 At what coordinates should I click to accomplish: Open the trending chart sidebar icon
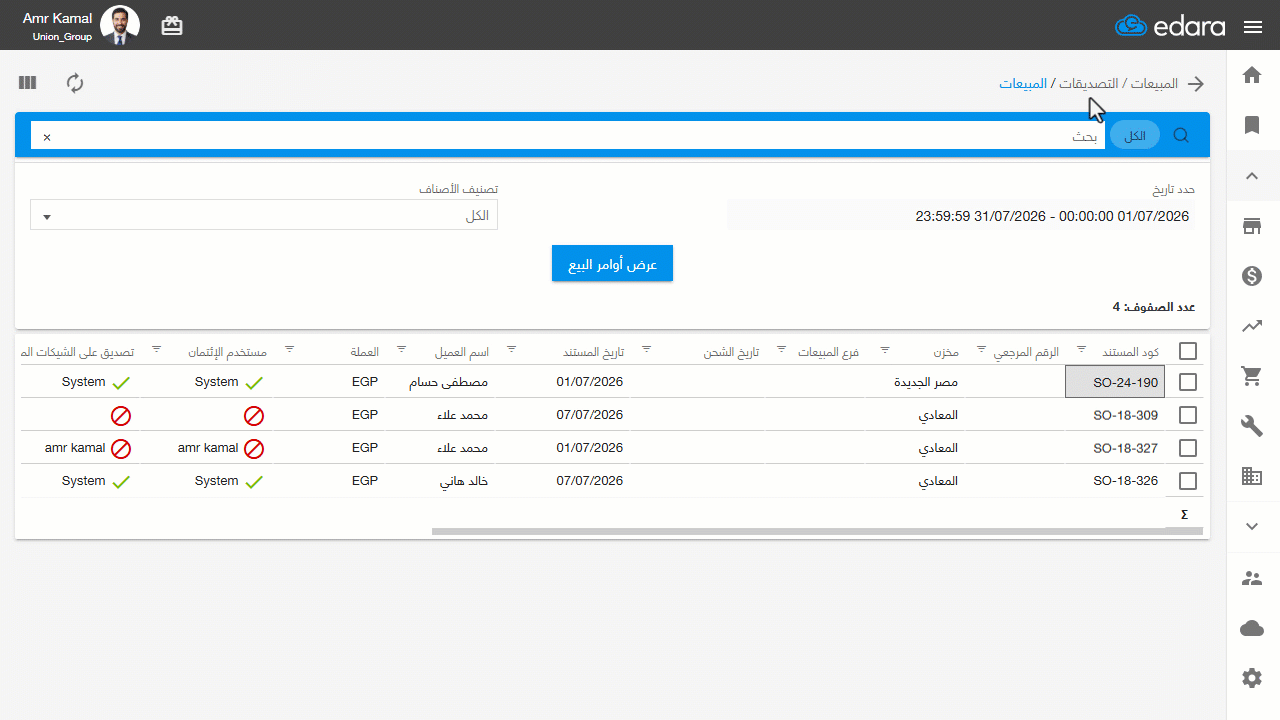[x=1252, y=326]
